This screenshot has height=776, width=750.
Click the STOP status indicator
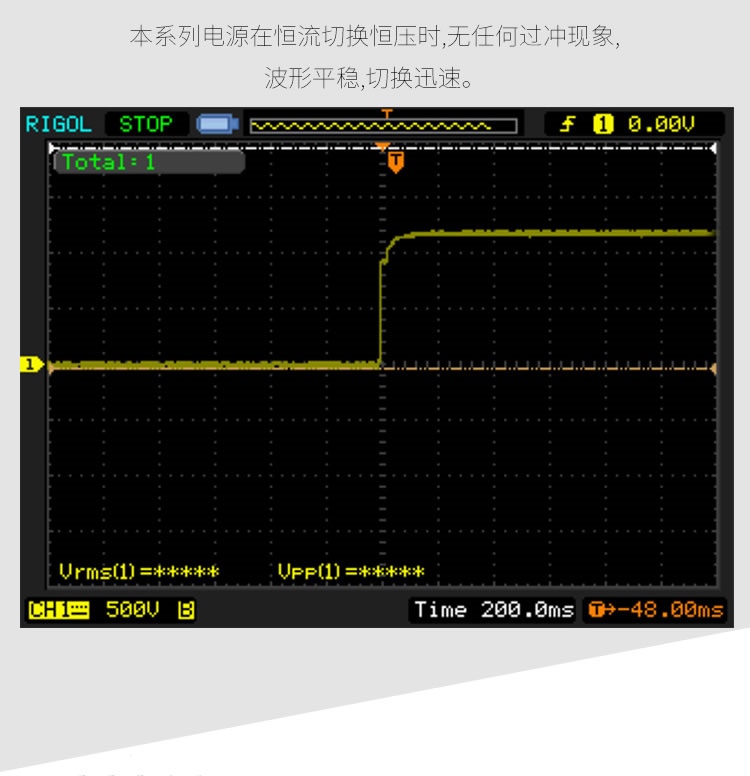click(146, 124)
